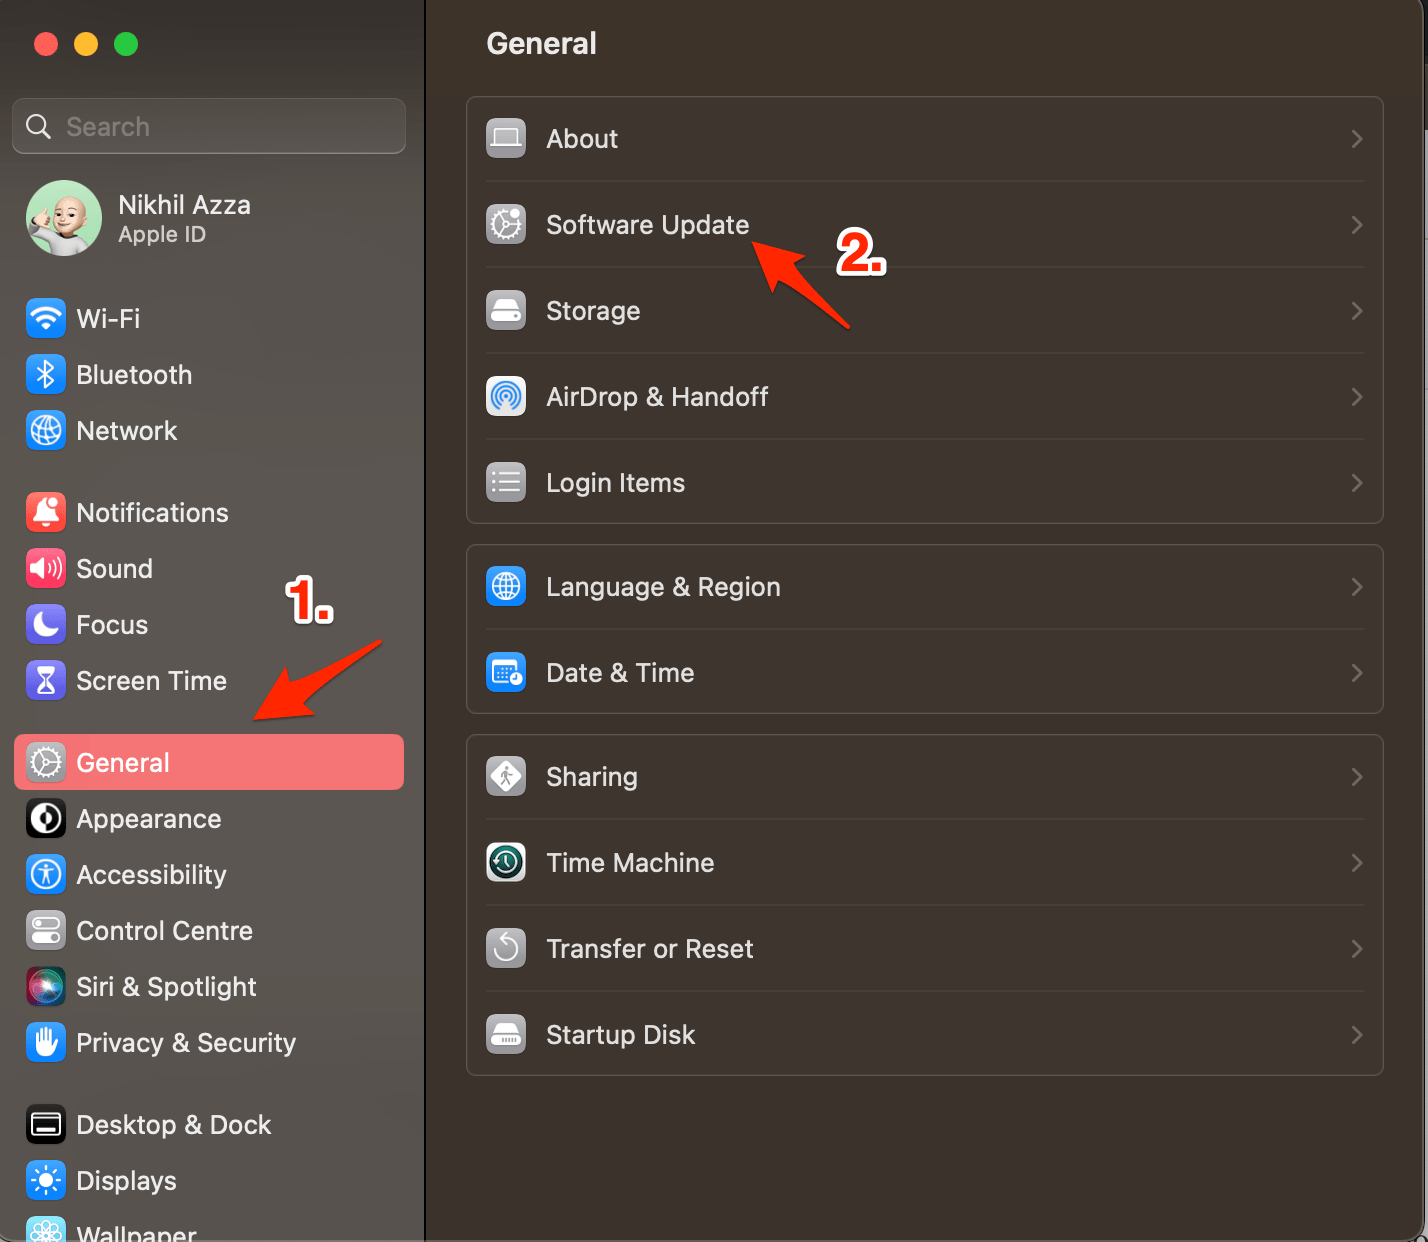Click the General gear icon in sidebar
This screenshot has width=1428, height=1242.
[x=46, y=763]
